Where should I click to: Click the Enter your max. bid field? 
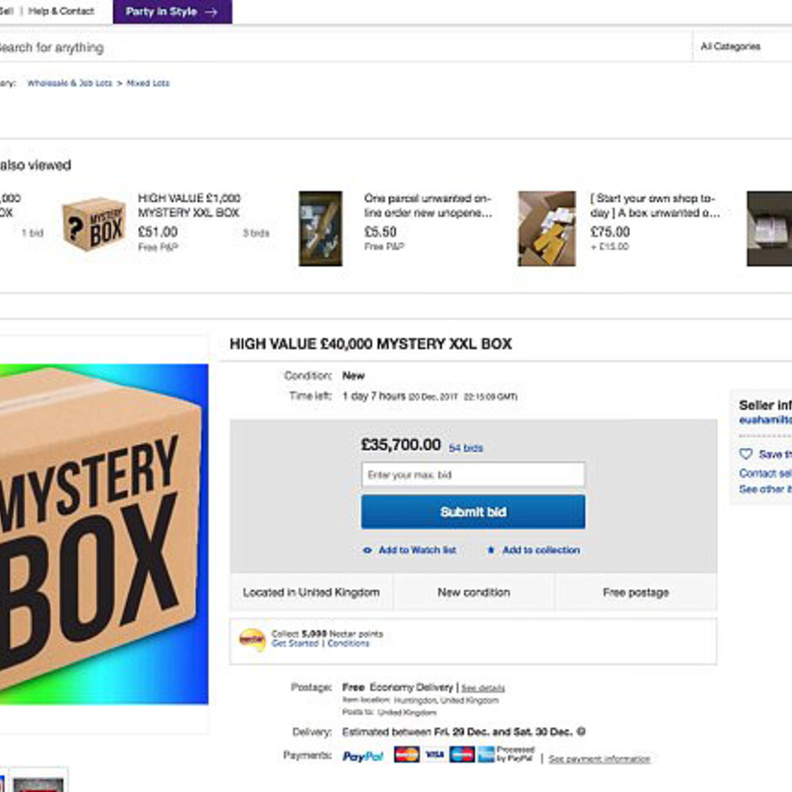click(x=473, y=475)
